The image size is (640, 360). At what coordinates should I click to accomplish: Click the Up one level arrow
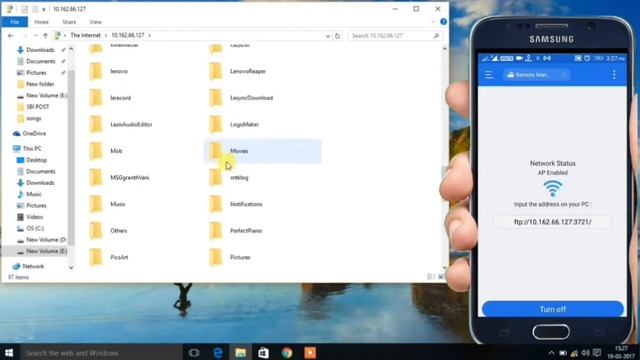[45, 36]
